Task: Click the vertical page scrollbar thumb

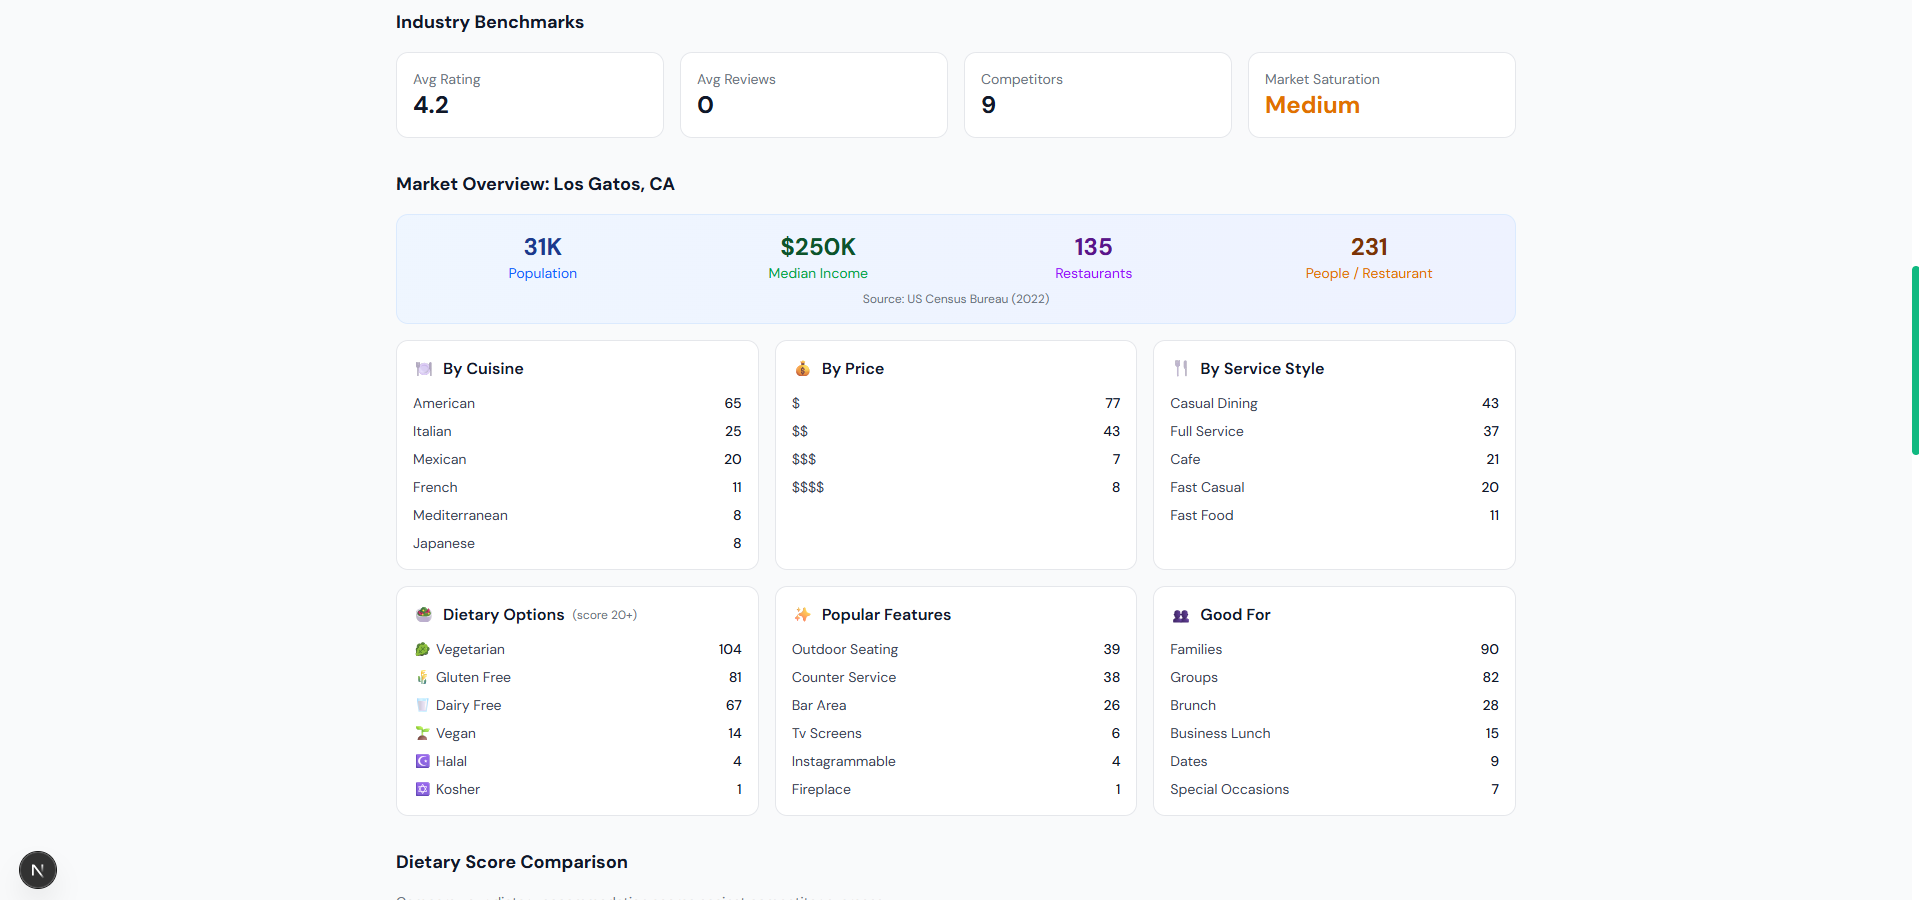Action: pos(1914,360)
